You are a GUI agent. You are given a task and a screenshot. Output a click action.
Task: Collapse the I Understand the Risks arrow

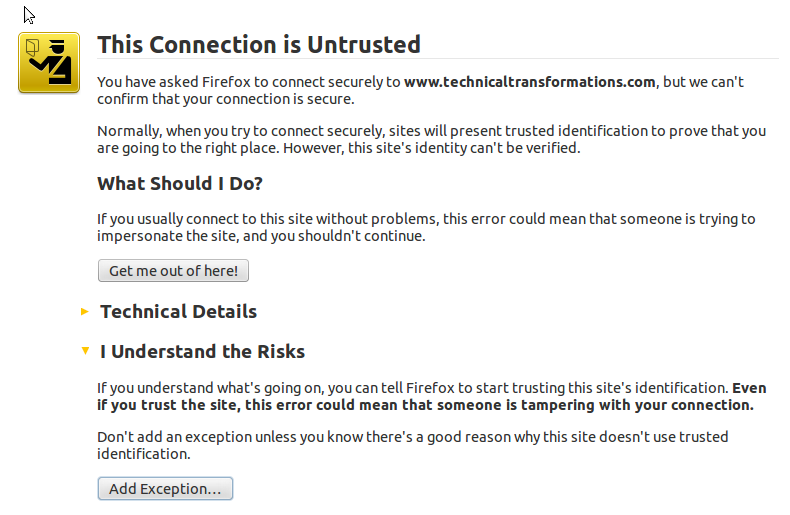(85, 352)
